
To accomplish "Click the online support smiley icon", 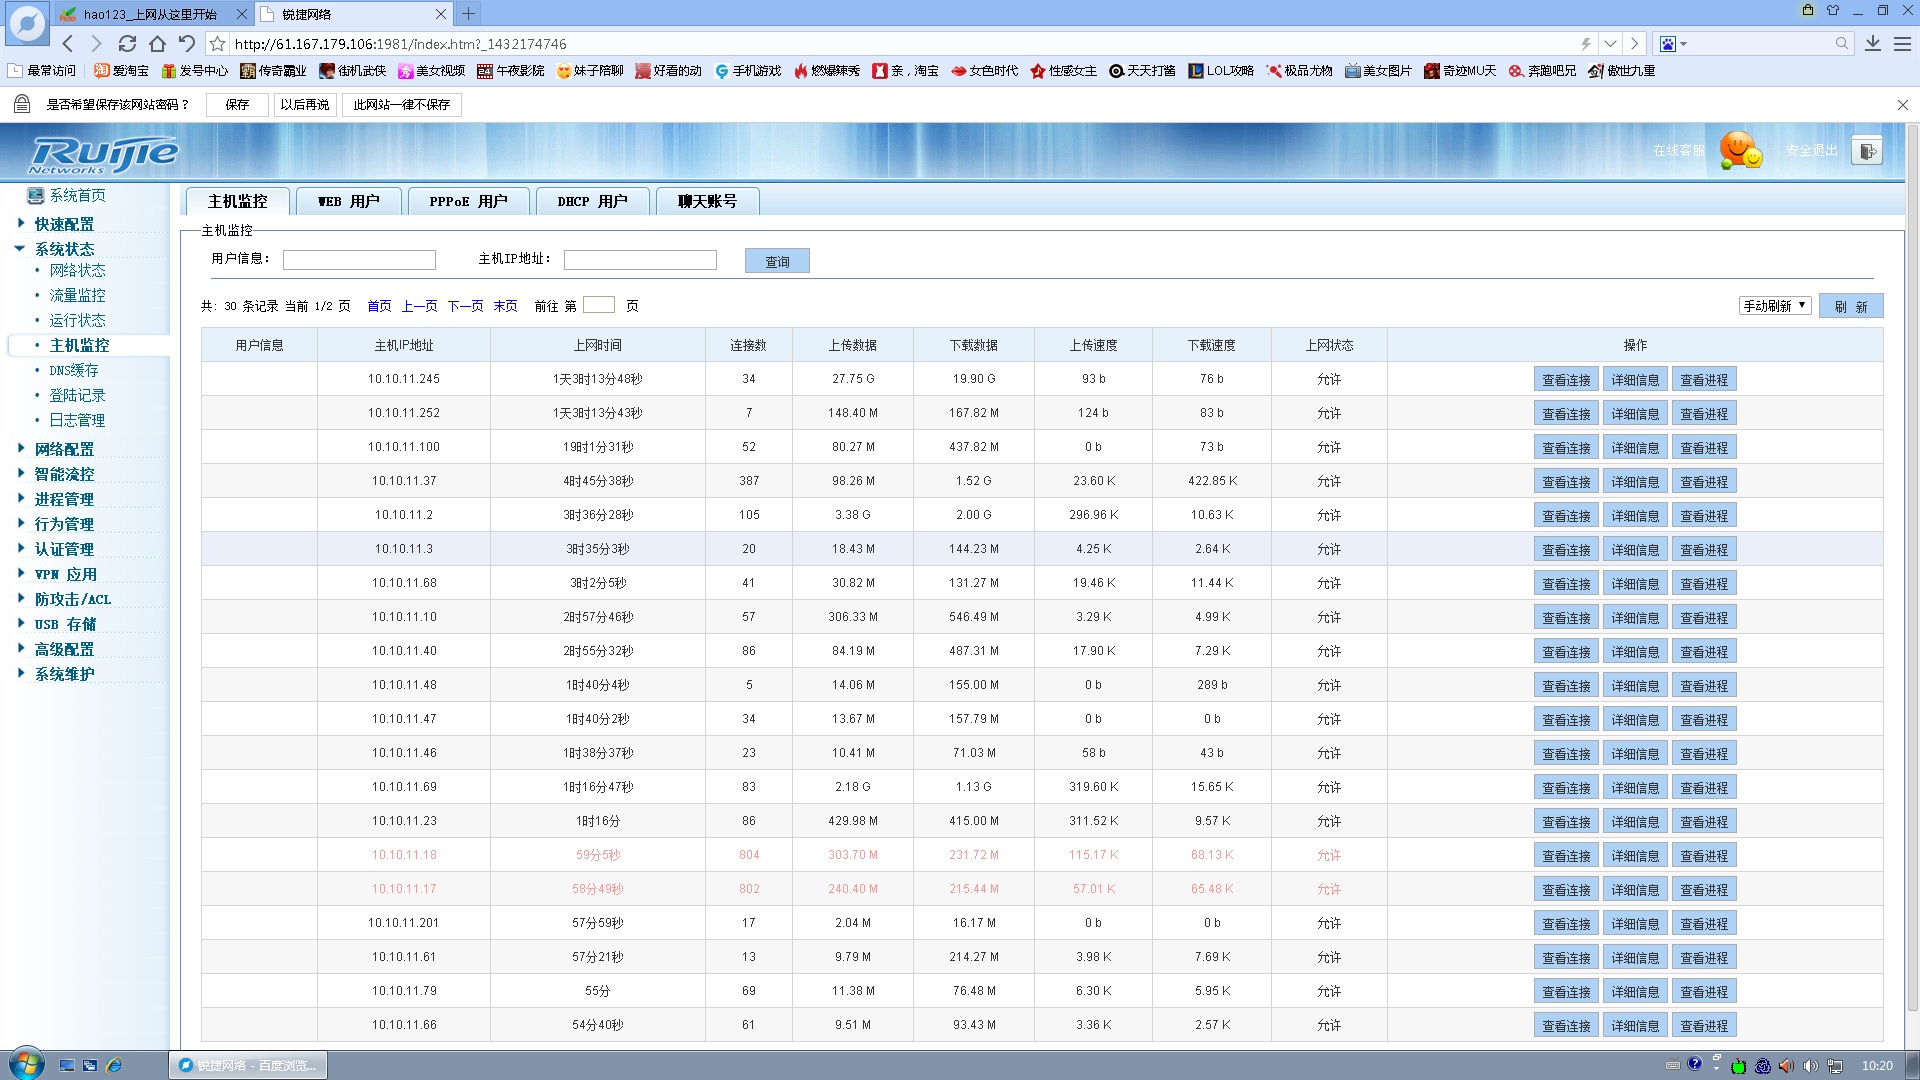I will 1740,150.
